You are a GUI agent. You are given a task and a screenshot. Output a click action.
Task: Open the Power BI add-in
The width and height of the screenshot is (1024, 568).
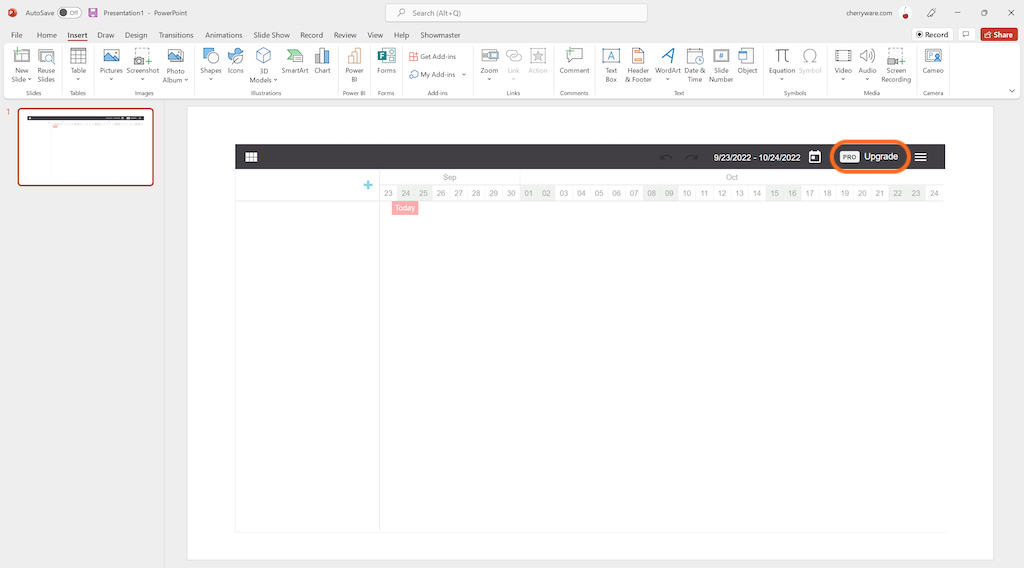354,65
